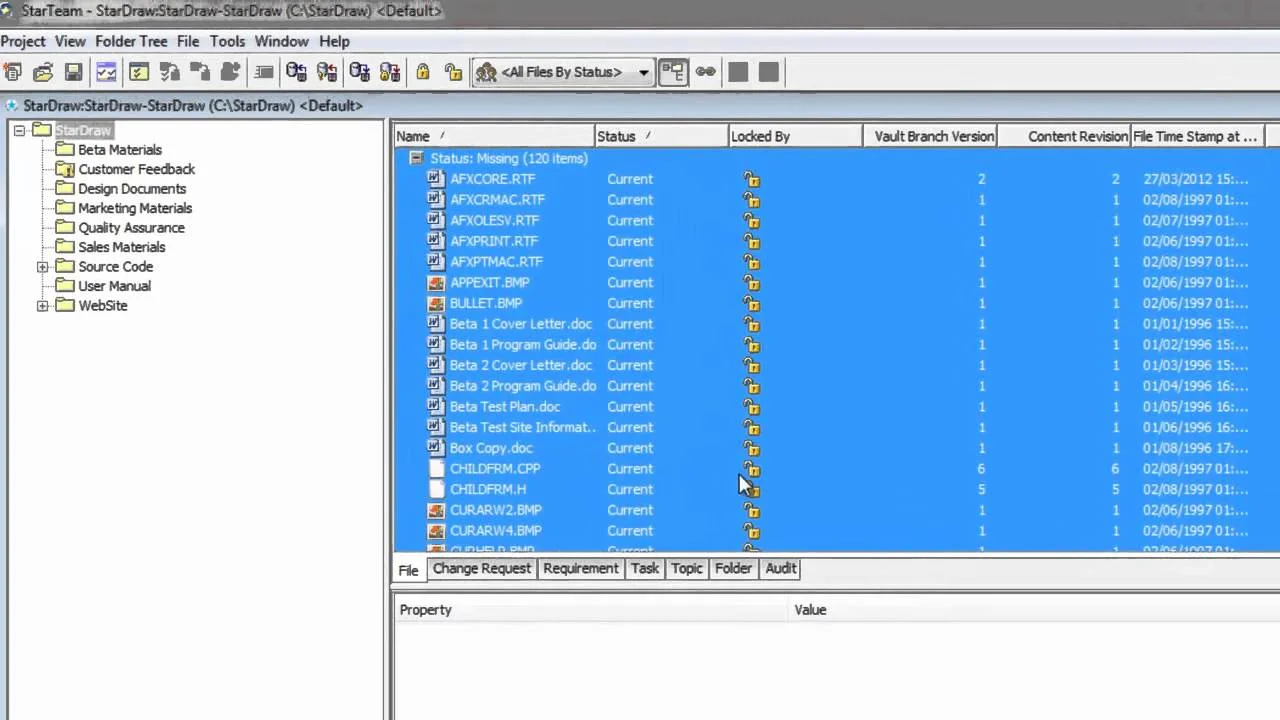Click the link items toolbar icon

pos(705,71)
